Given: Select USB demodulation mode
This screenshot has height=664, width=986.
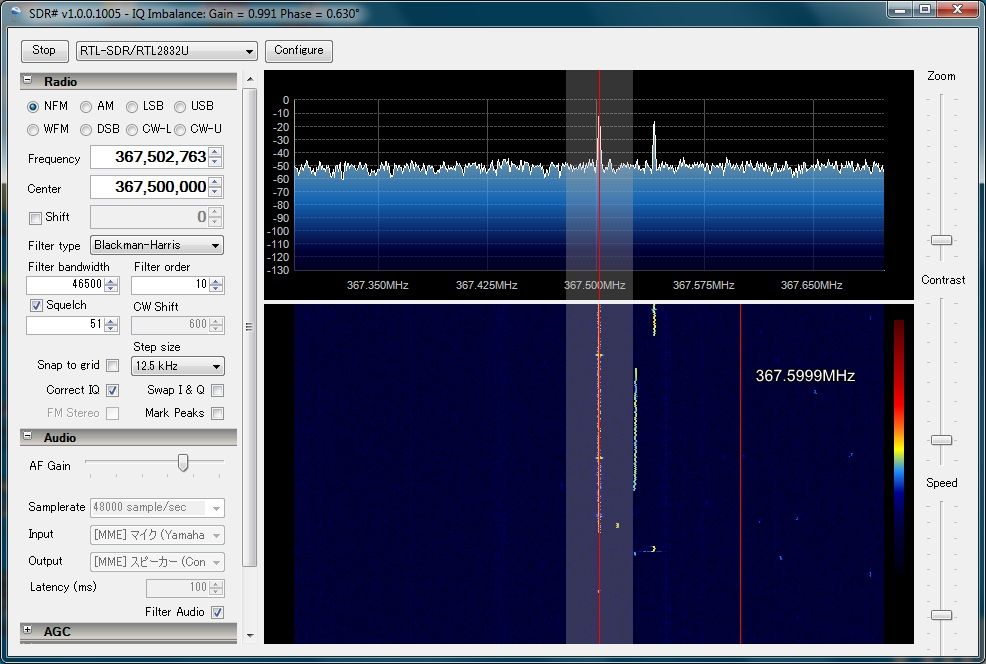Looking at the screenshot, I should tap(181, 106).
